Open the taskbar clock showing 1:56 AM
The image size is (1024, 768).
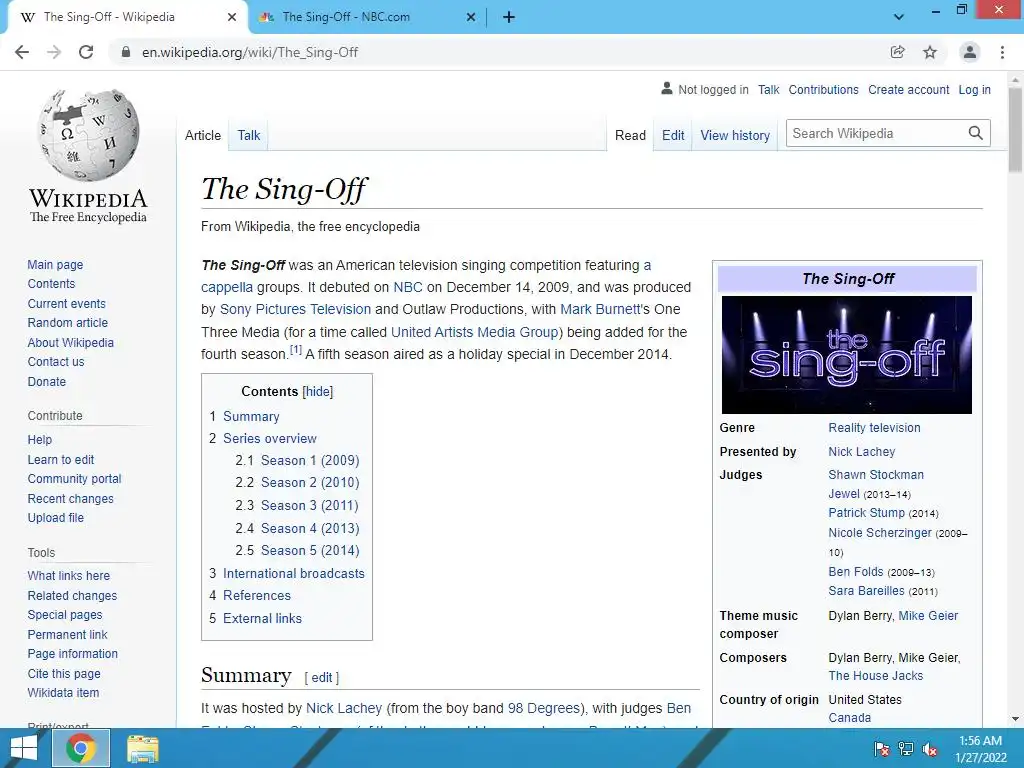pos(981,749)
